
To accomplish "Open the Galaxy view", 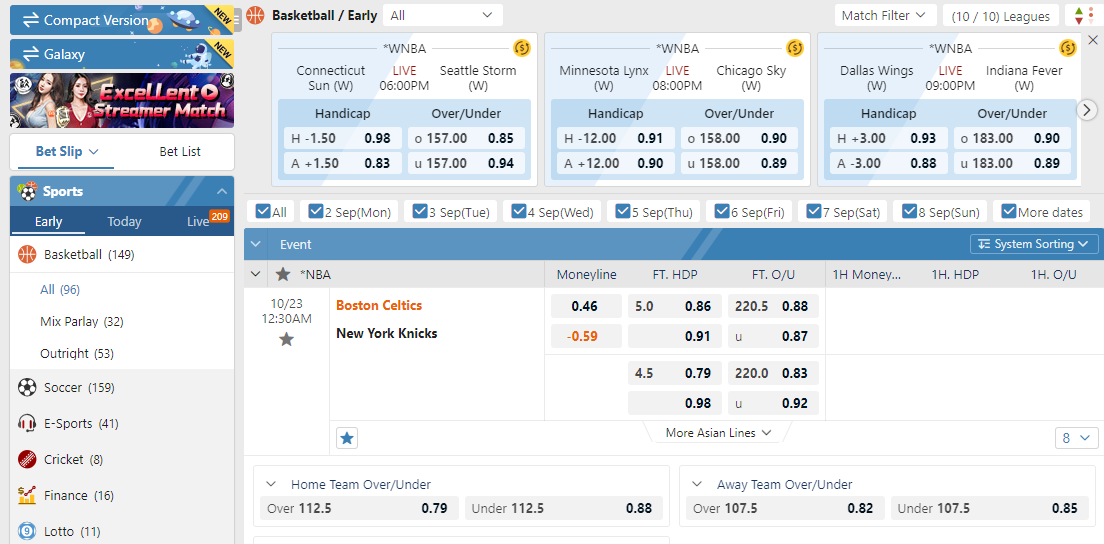I will (122, 54).
